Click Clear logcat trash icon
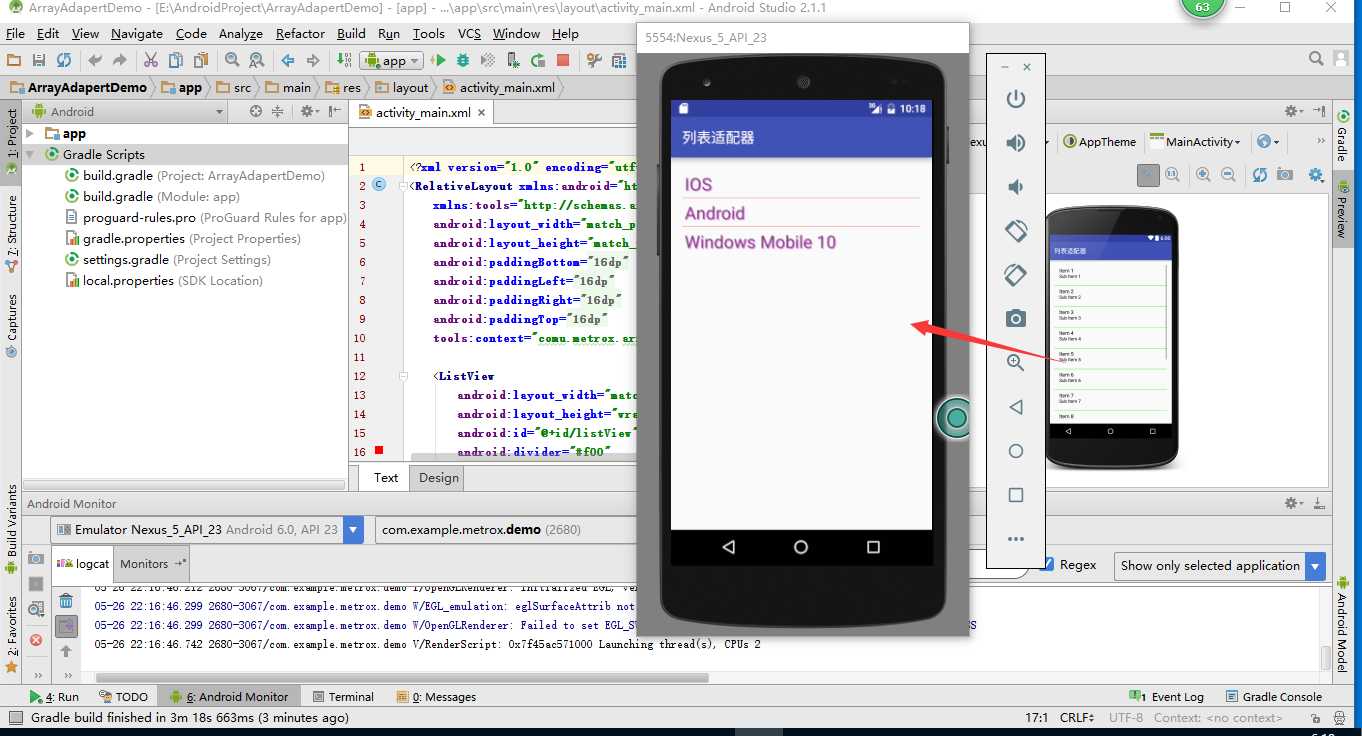 (66, 601)
